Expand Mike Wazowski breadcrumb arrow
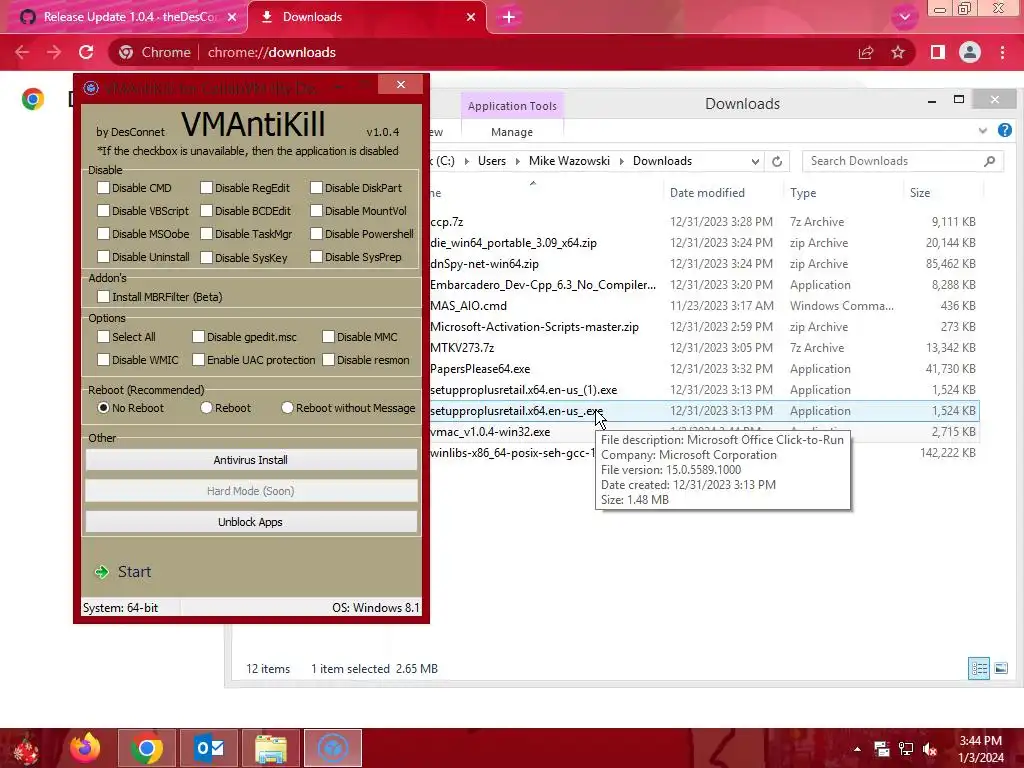Viewport: 1024px width, 768px height. pyautogui.click(x=621, y=161)
